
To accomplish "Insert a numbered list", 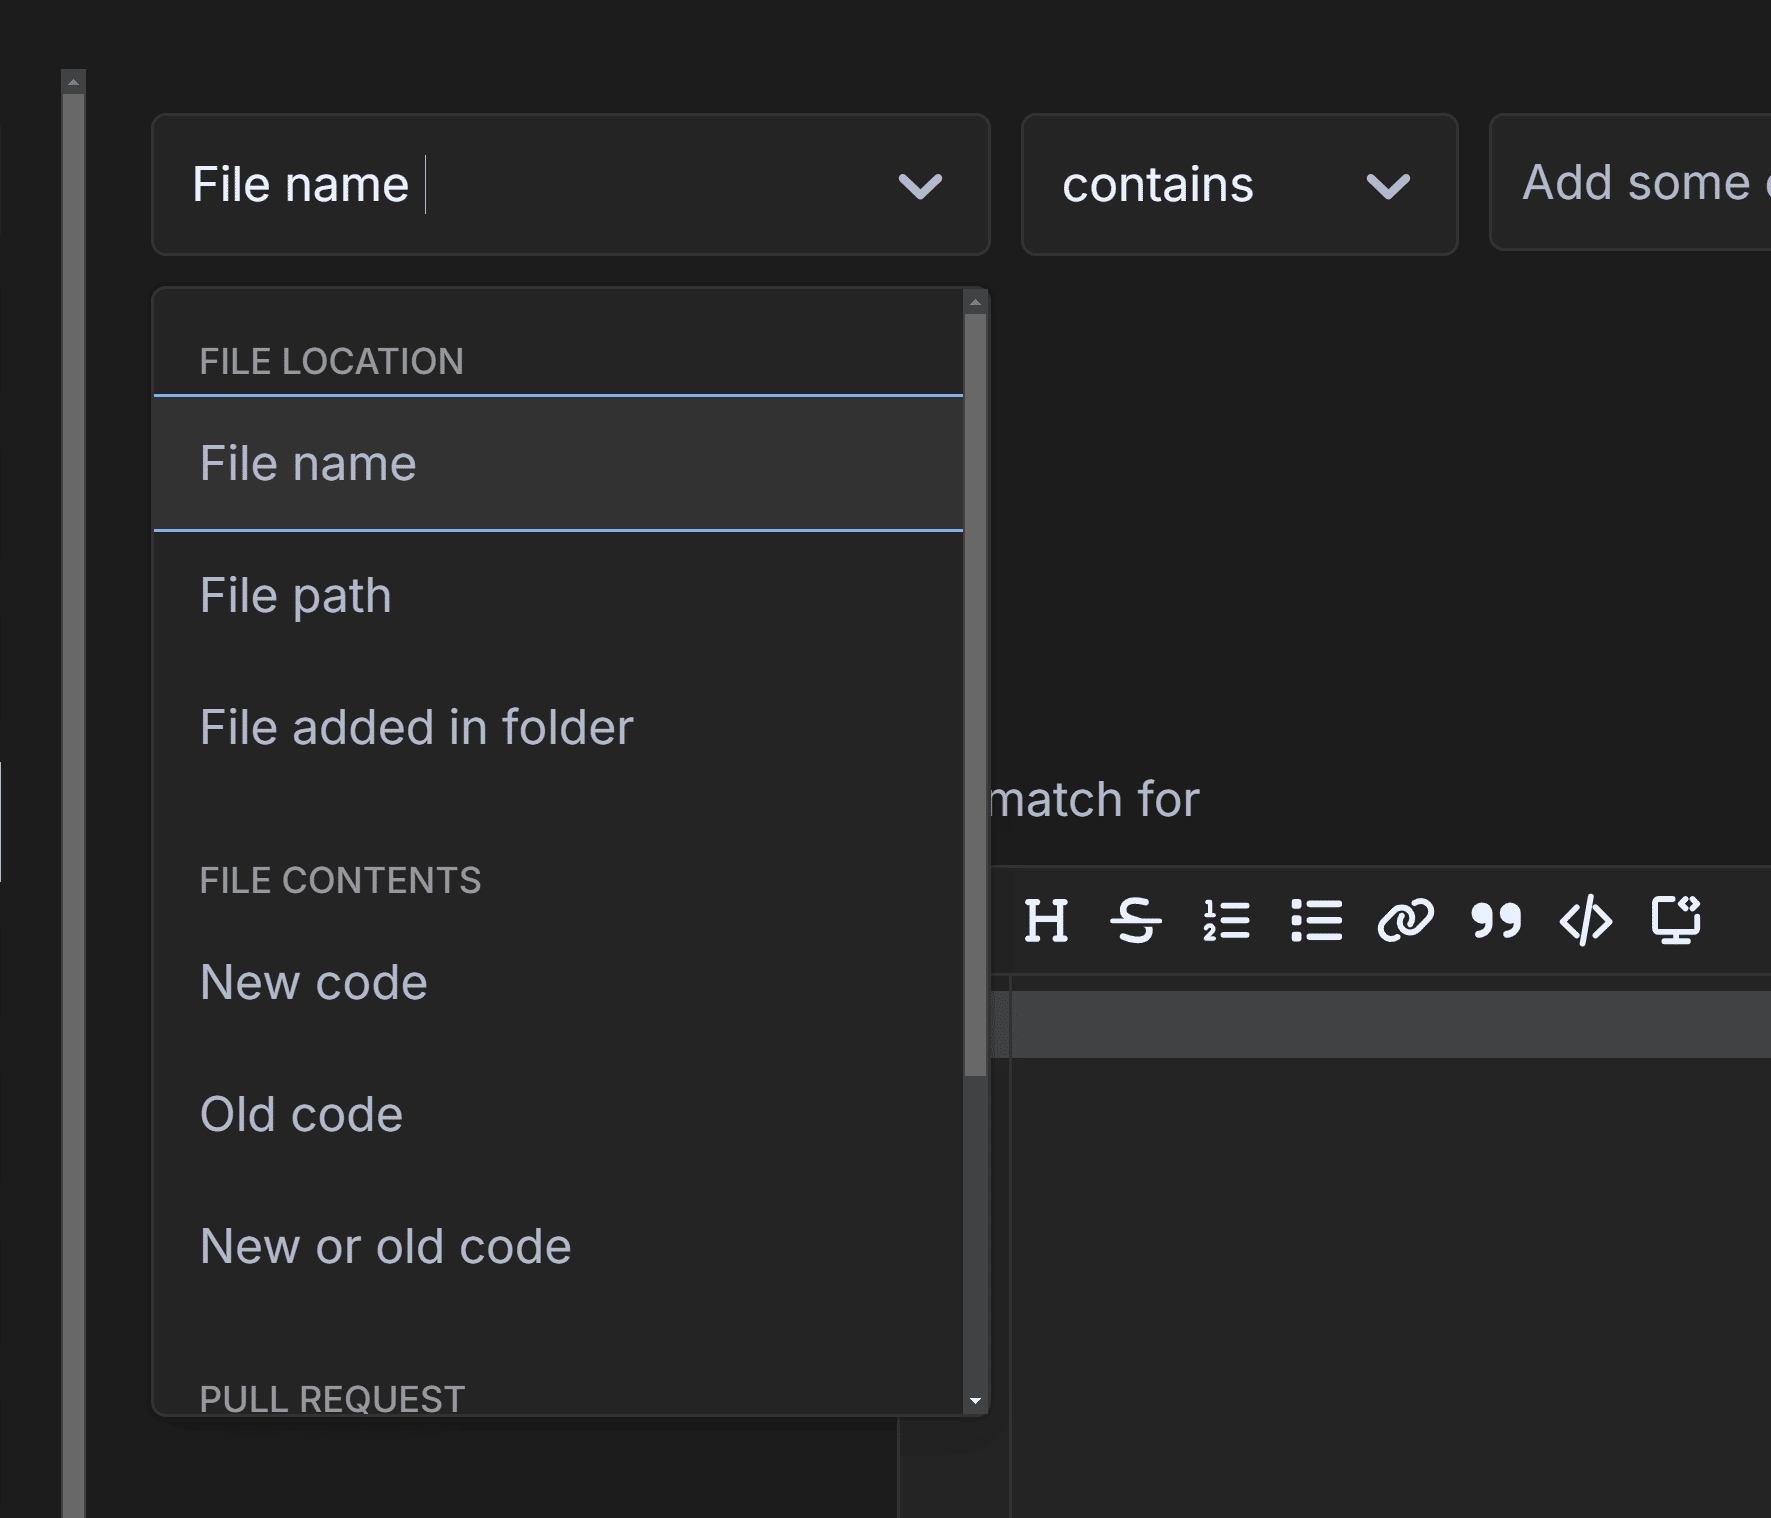I will 1226,920.
